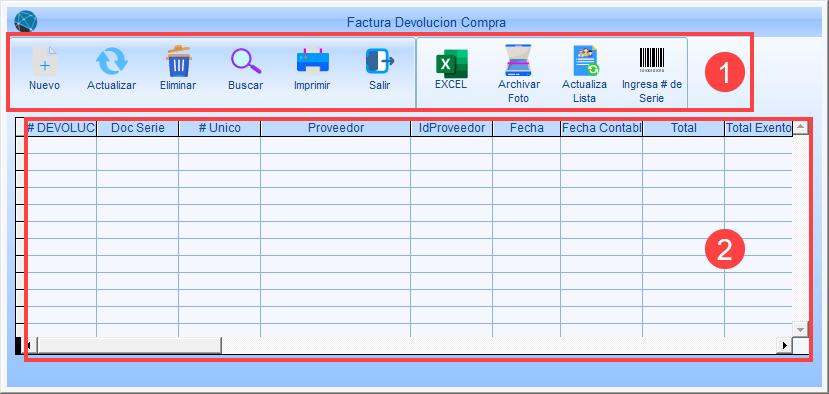Refresh using the Actualizar icon
The width and height of the screenshot is (829, 394).
(x=112, y=61)
